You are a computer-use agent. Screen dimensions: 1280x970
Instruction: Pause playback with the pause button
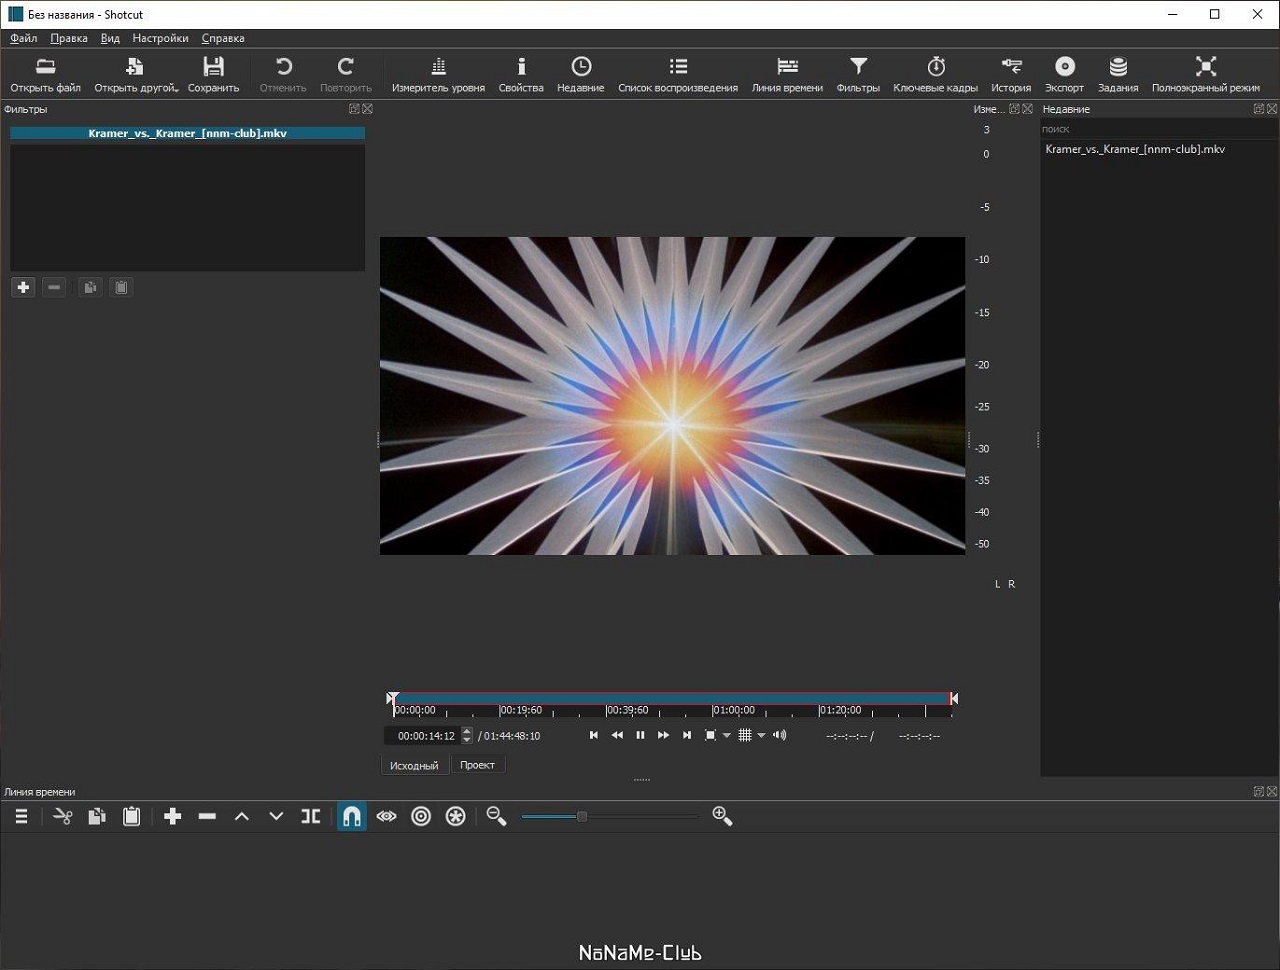[640, 736]
